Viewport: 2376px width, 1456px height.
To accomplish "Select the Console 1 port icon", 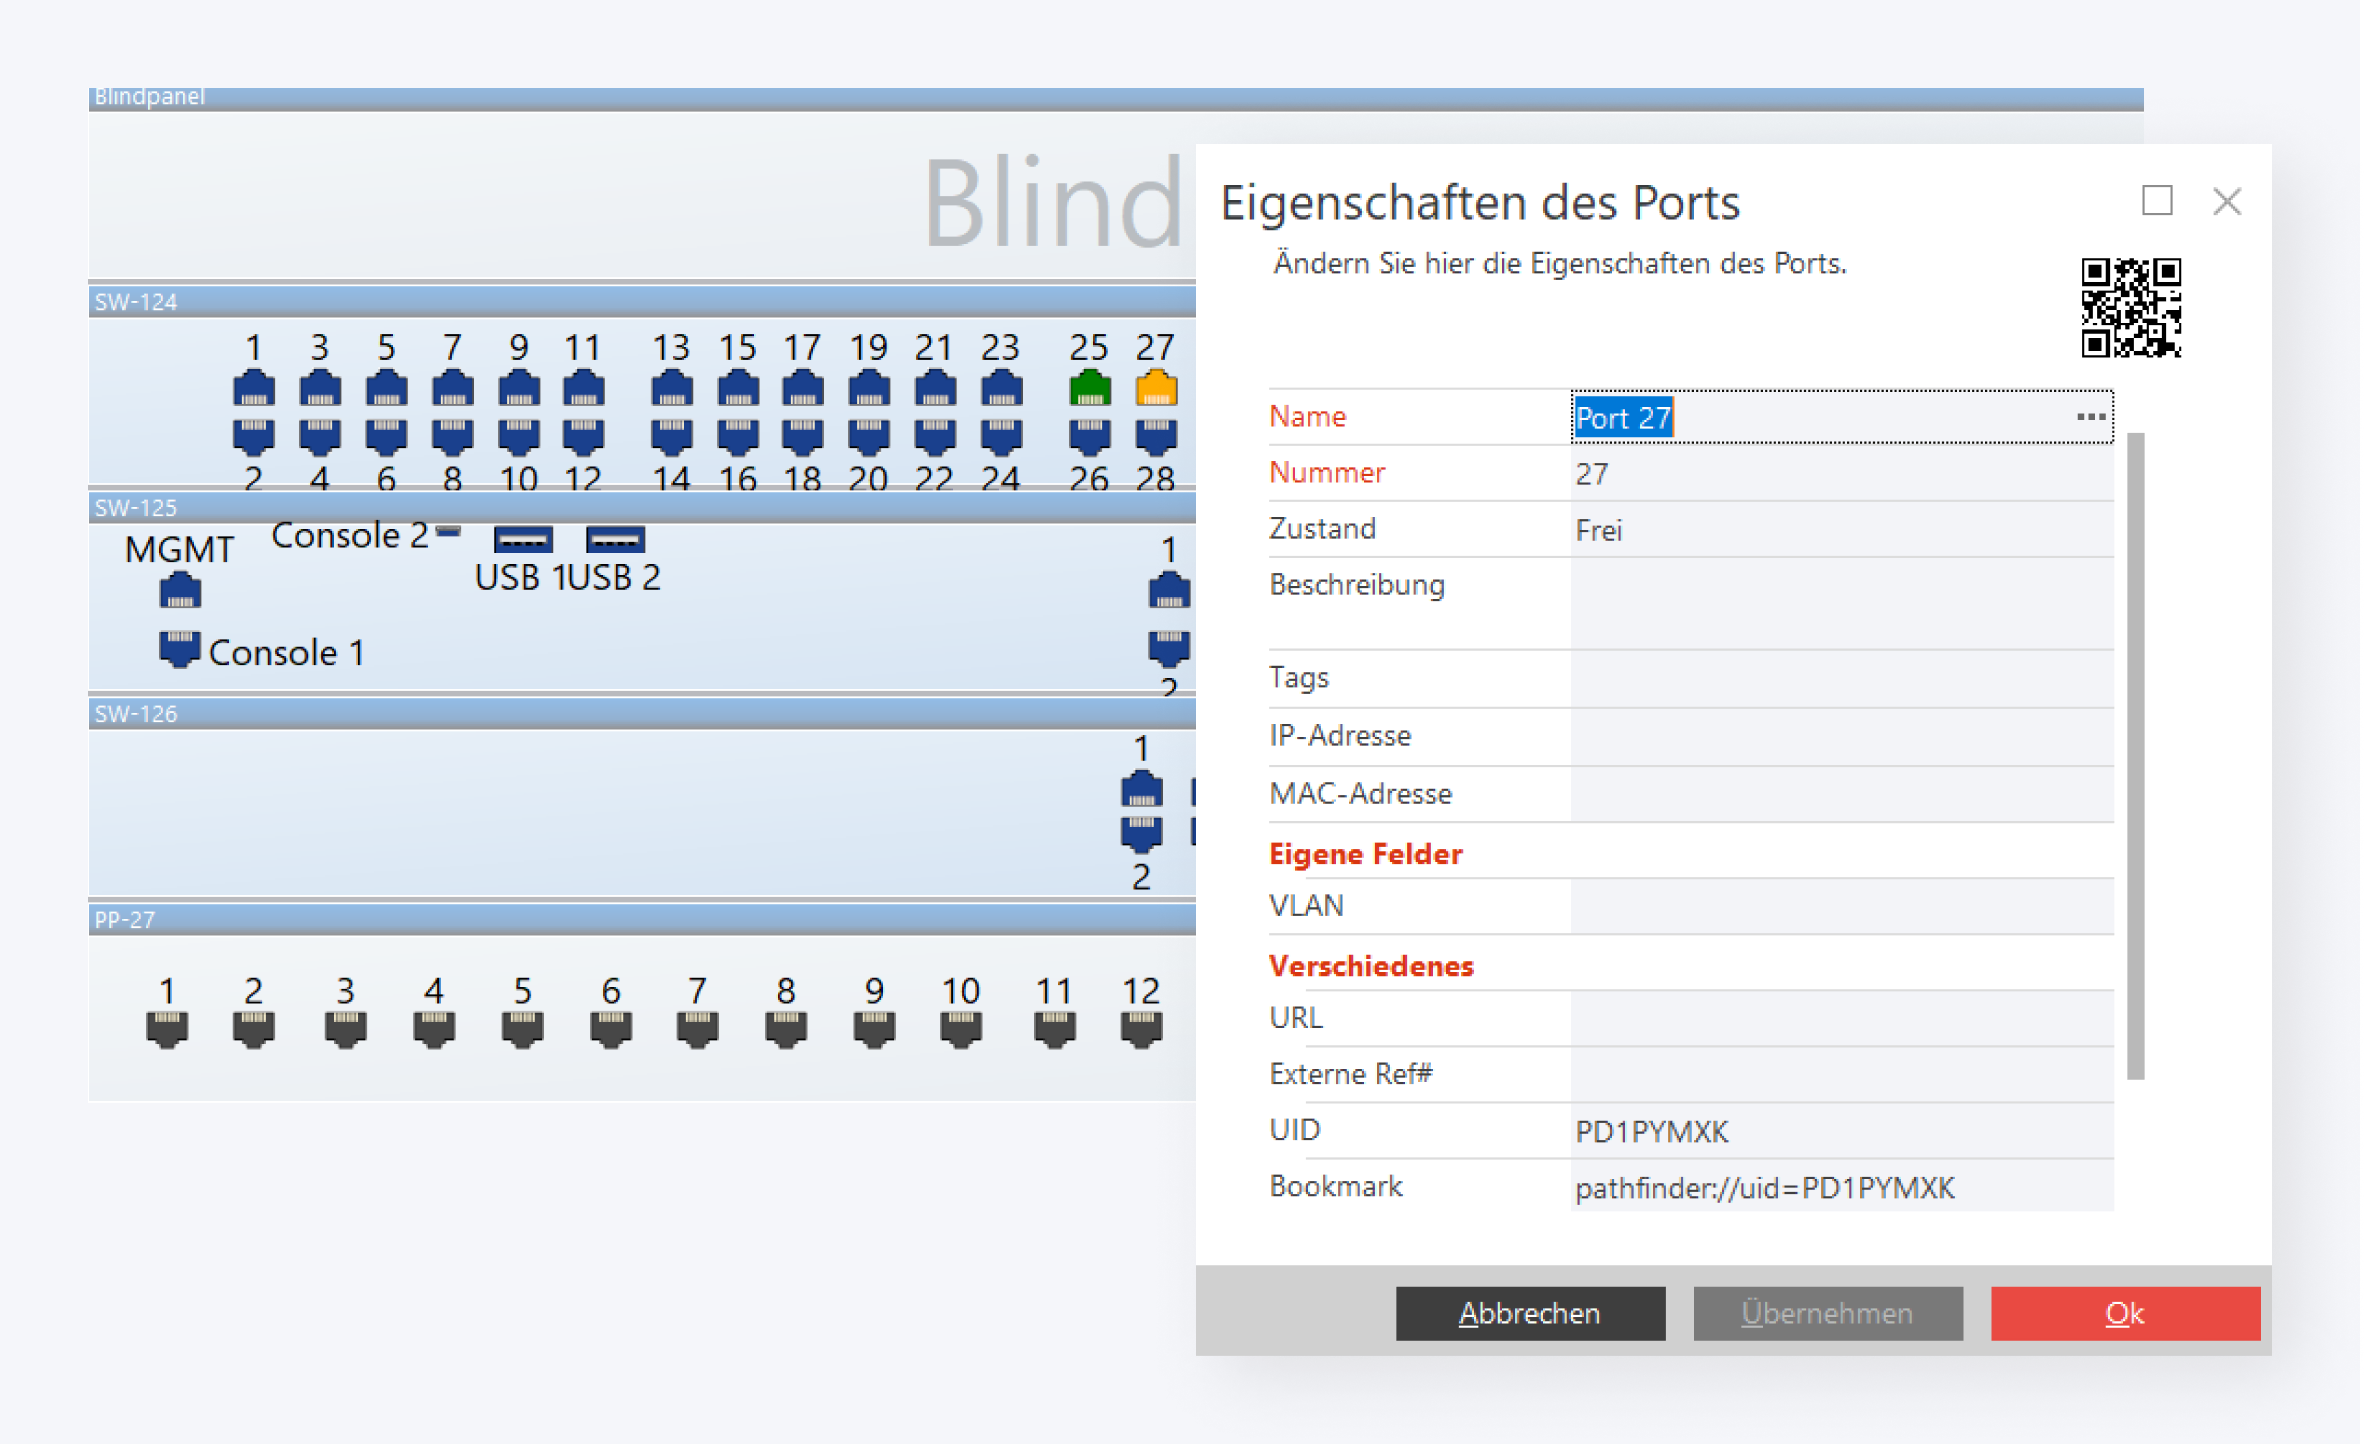I will tap(180, 649).
